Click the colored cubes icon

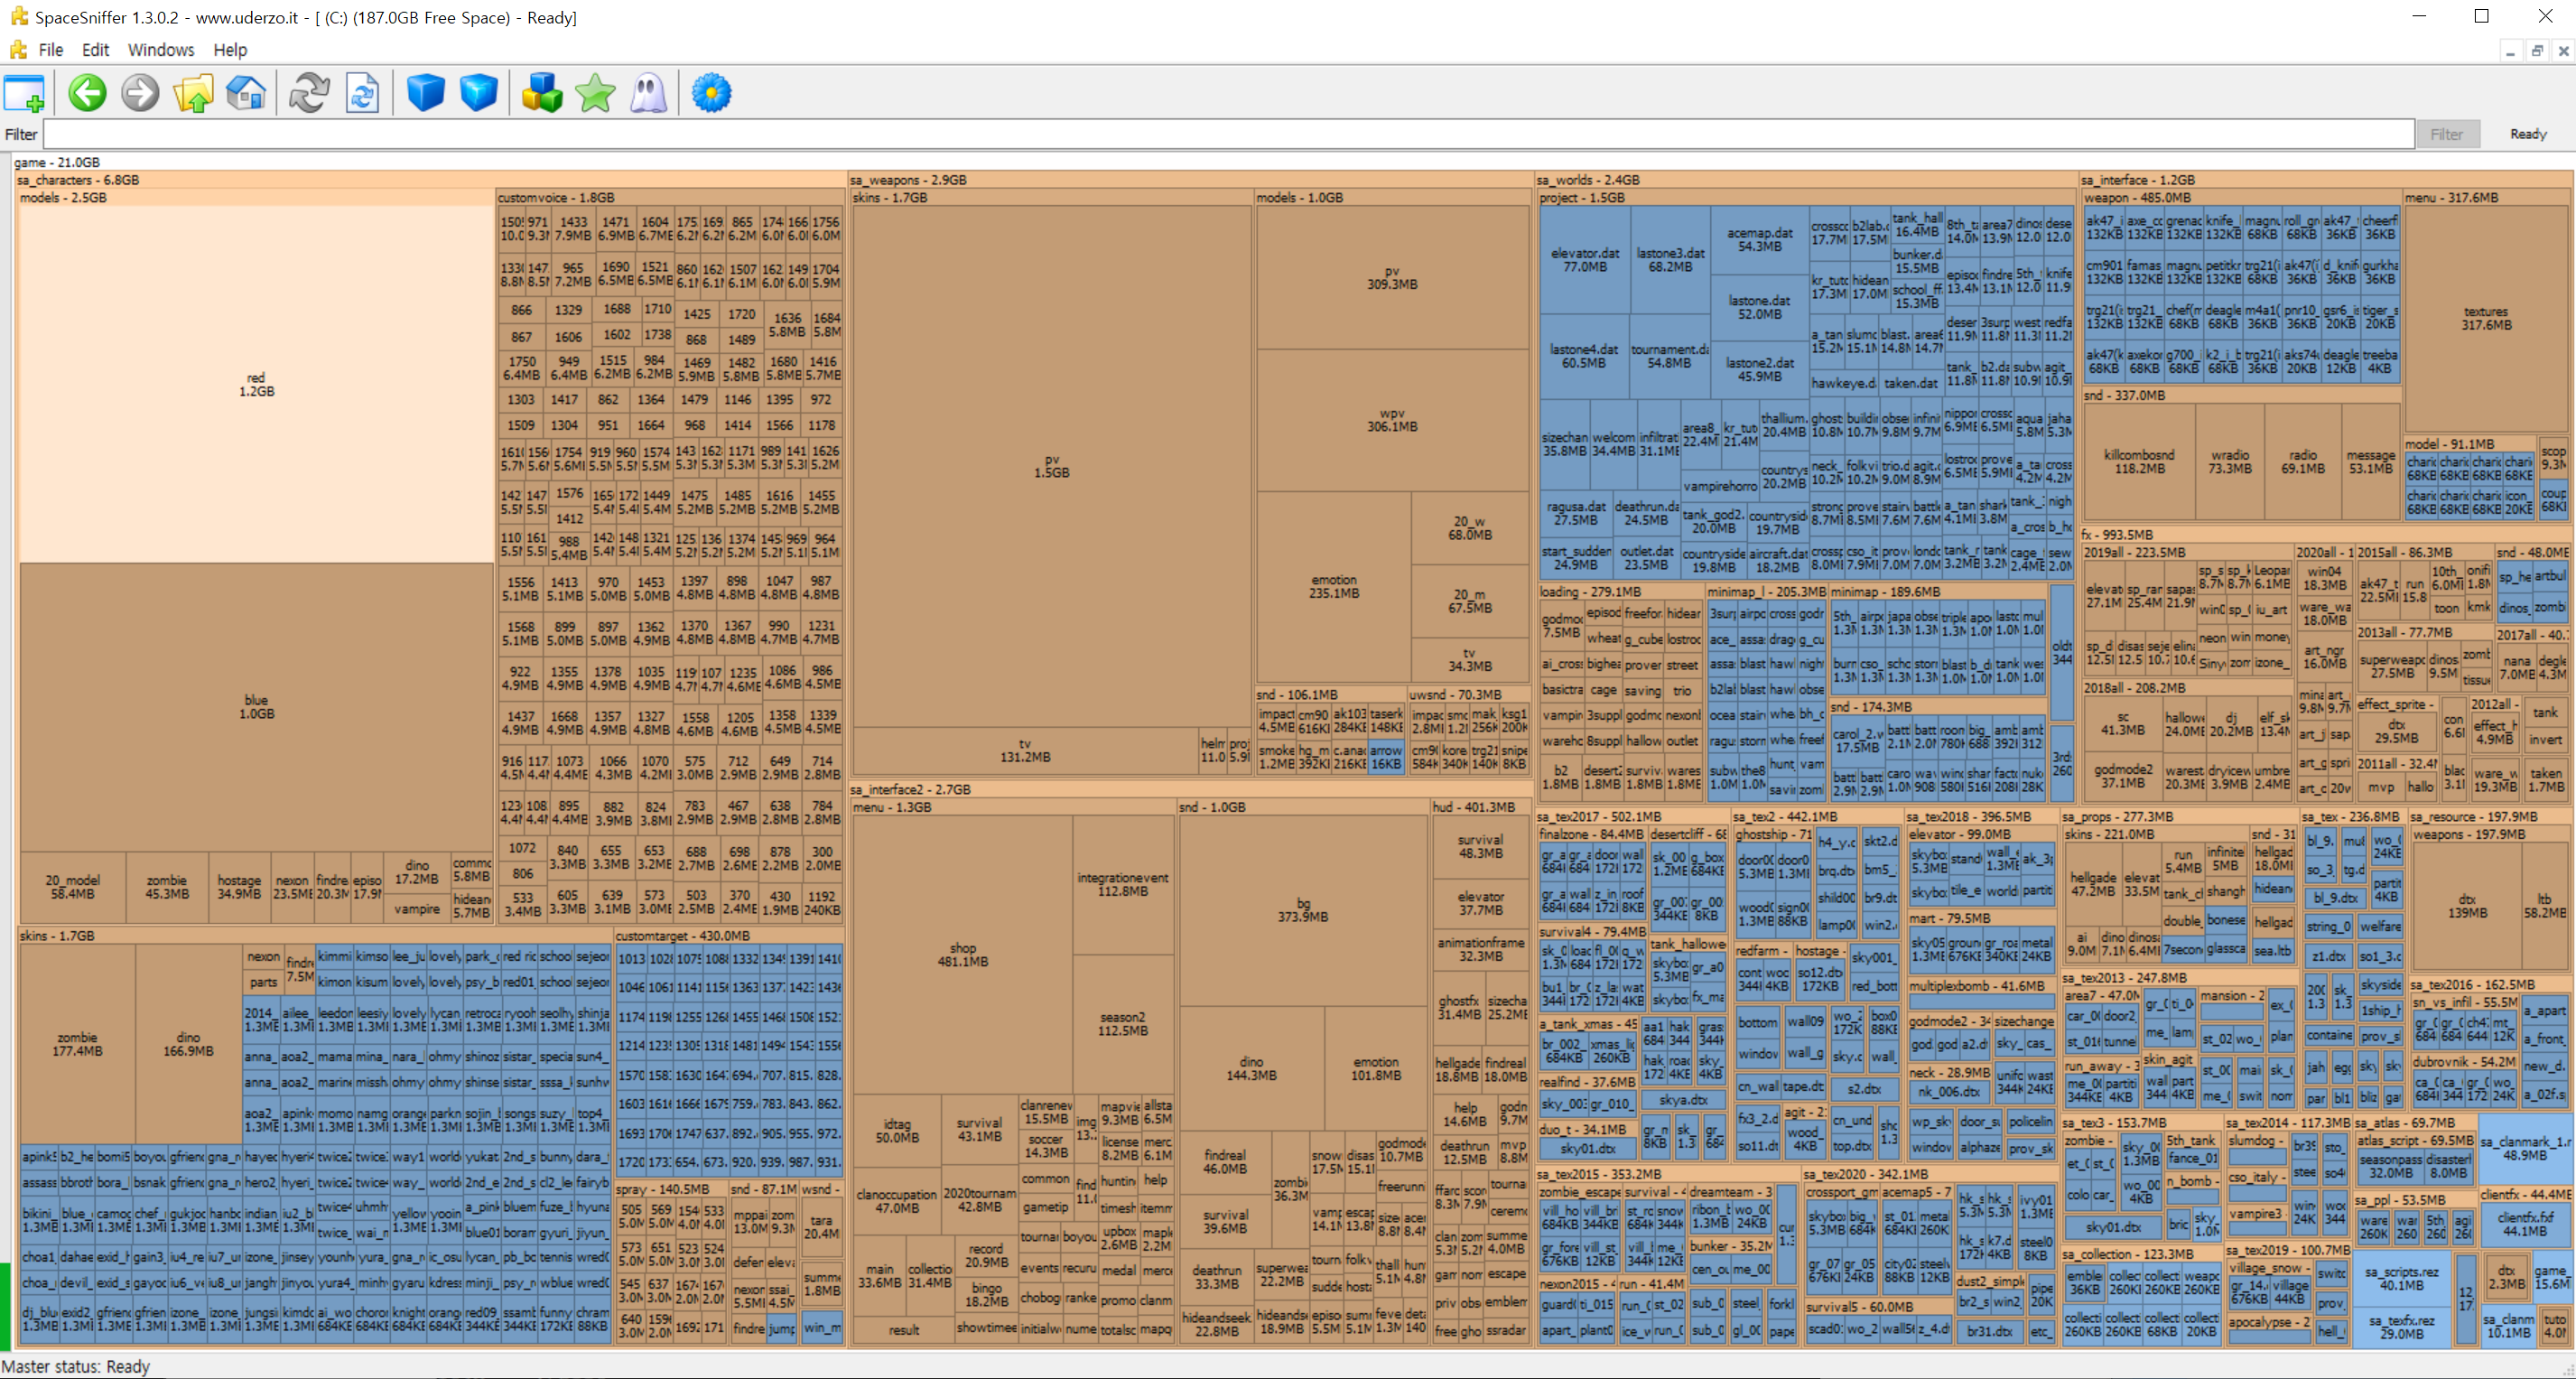pos(541,93)
